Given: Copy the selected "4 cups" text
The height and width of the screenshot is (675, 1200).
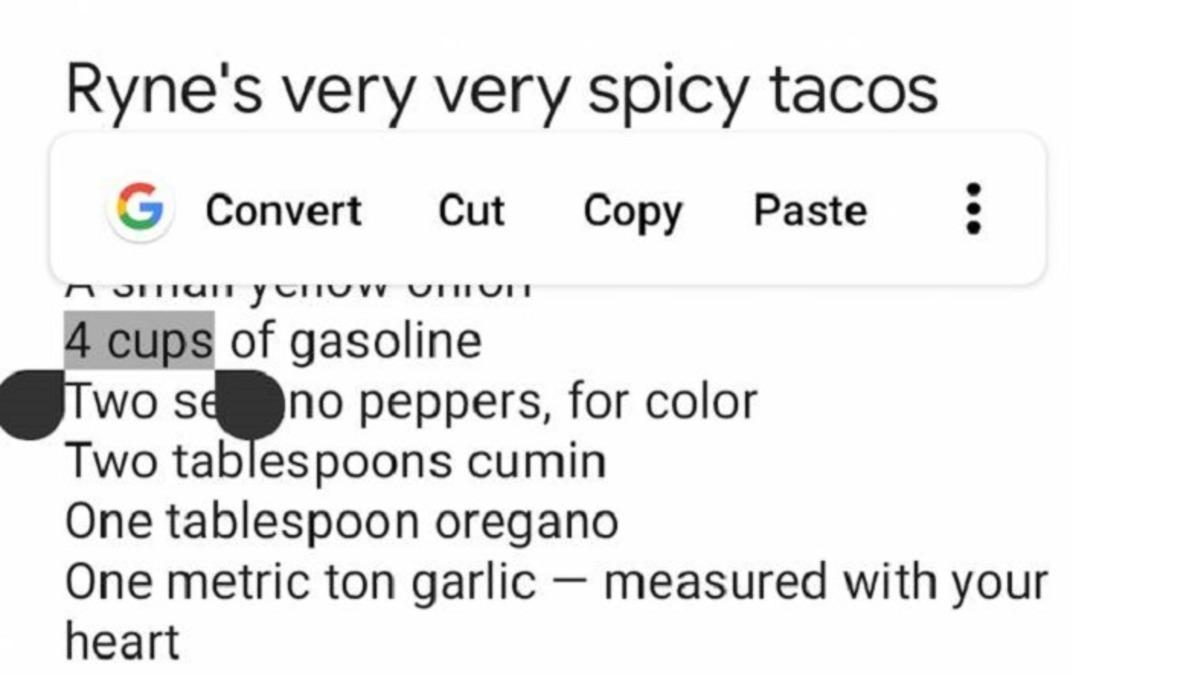Looking at the screenshot, I should point(632,210).
